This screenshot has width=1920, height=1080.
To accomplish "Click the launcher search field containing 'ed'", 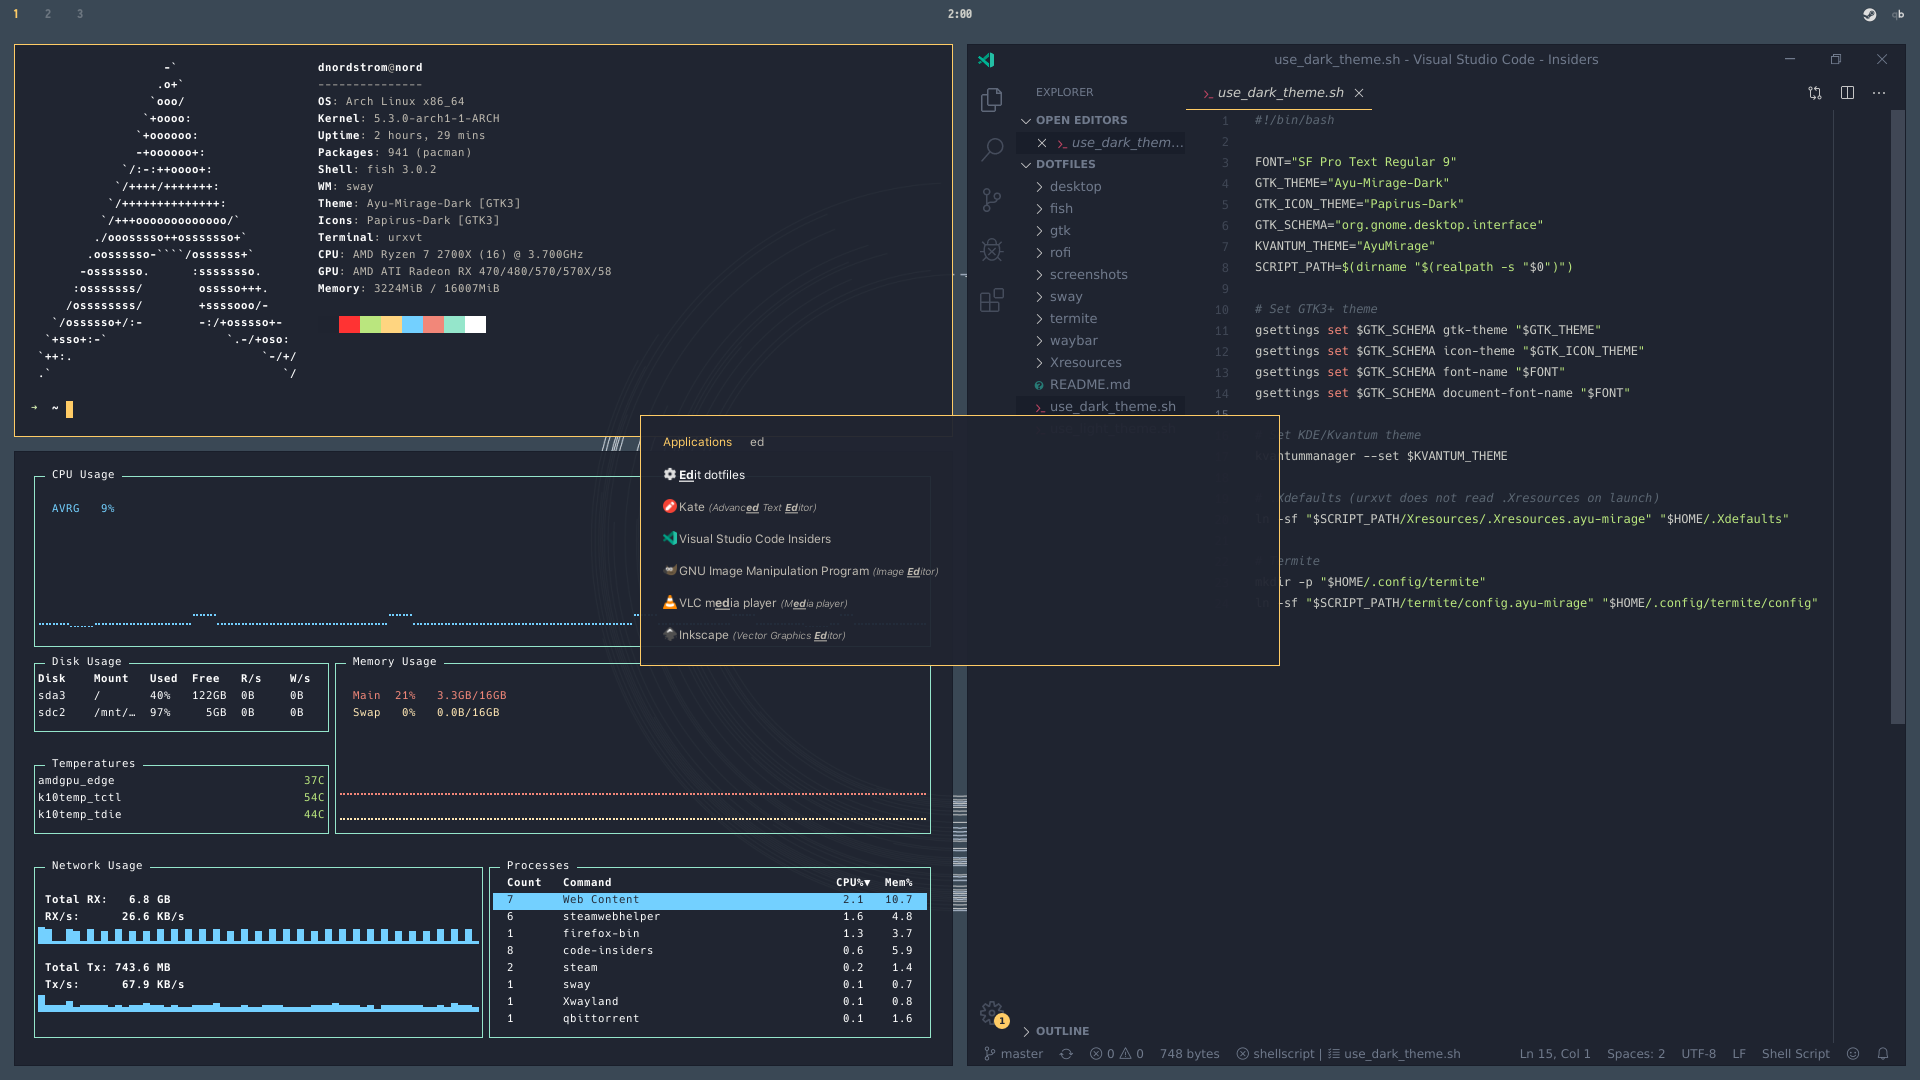I will point(1005,442).
